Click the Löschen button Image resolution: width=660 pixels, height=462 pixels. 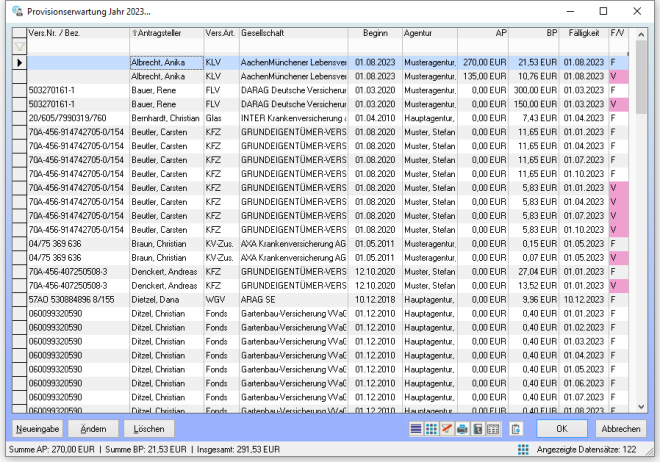[x=149, y=428]
